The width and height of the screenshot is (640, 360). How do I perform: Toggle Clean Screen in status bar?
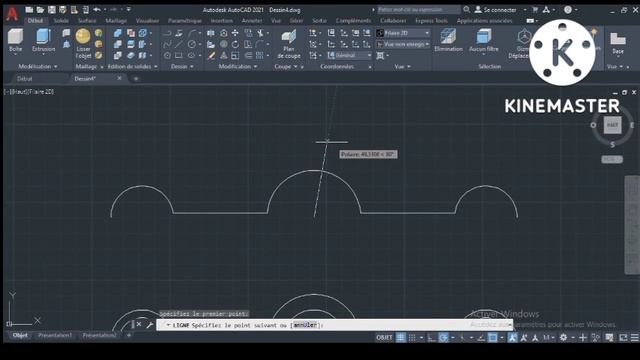(623, 338)
